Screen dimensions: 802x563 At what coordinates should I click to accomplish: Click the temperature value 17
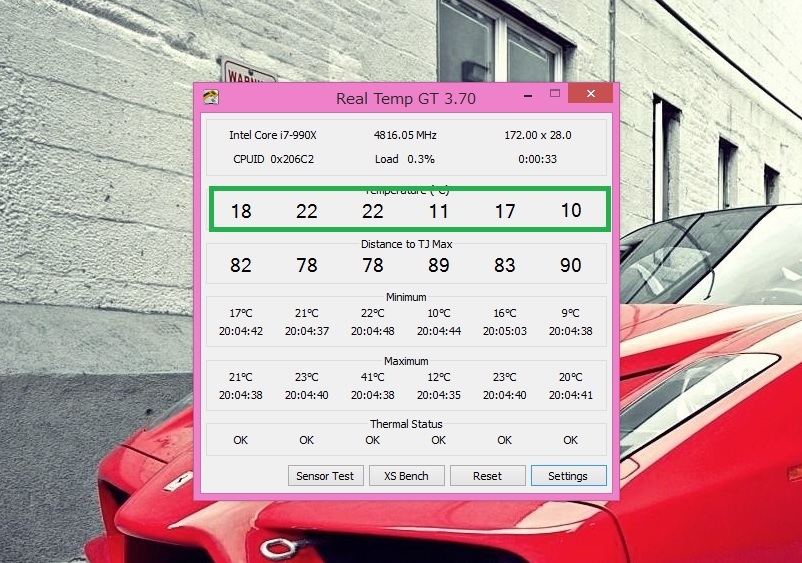(x=505, y=211)
